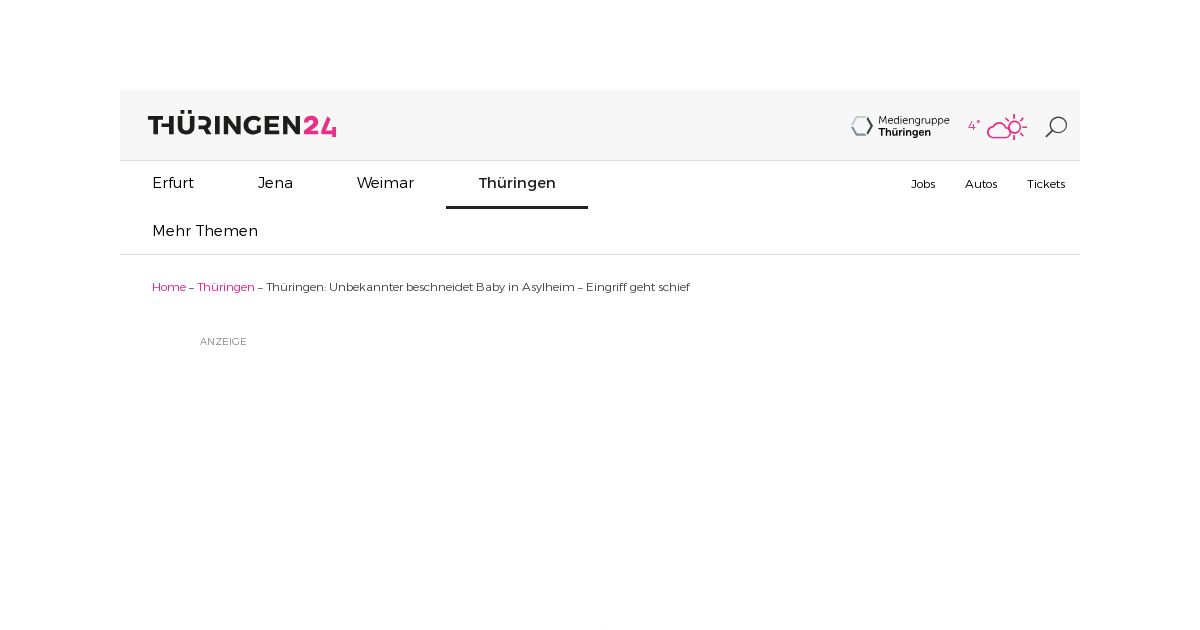Select the active Thüringen nav tab
1200x630 pixels.
pos(517,183)
